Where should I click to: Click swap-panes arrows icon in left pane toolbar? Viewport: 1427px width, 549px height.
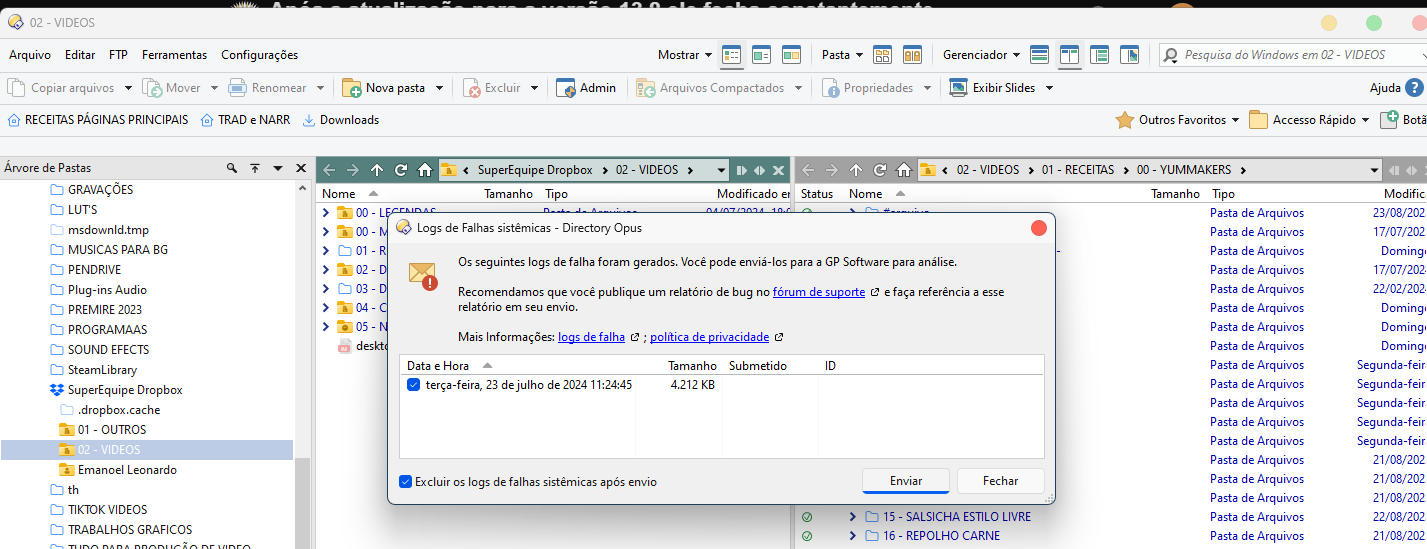[x=760, y=170]
